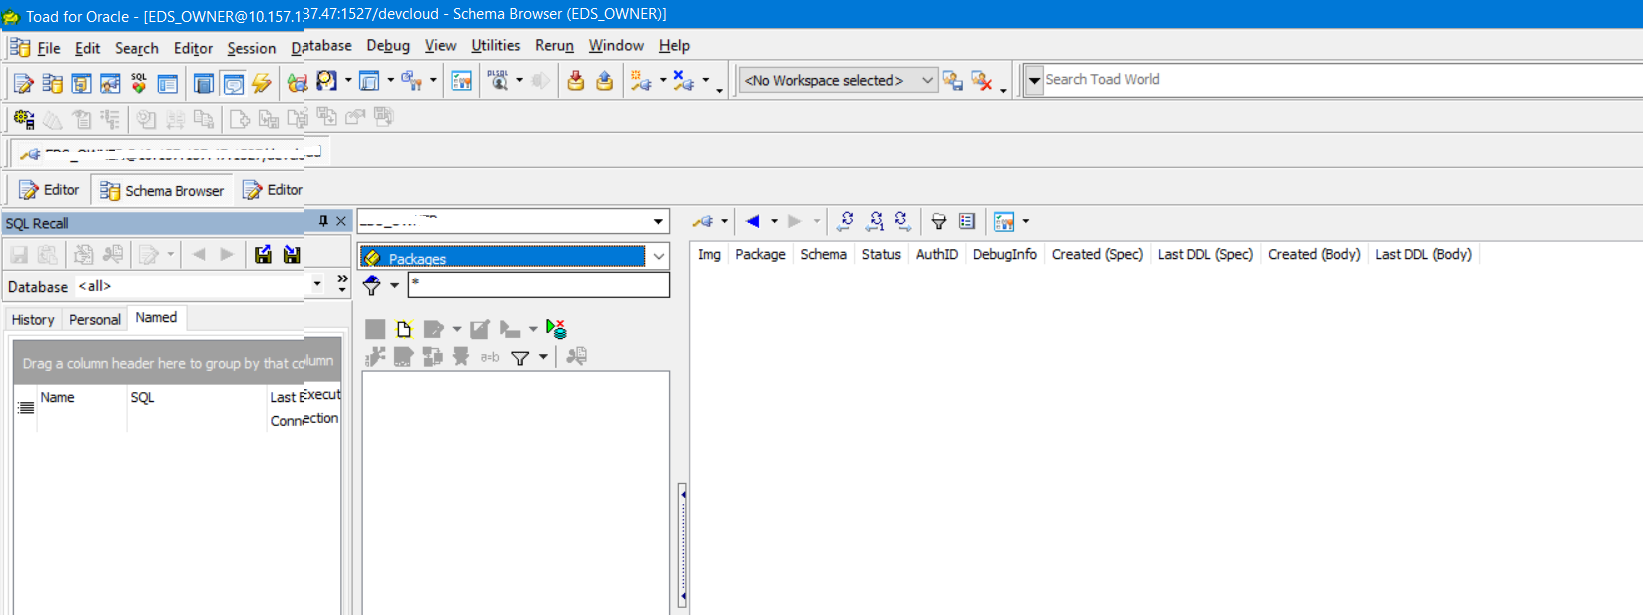Open the dropdown beside the browser layout icon
1643x615 pixels.
click(x=1025, y=221)
